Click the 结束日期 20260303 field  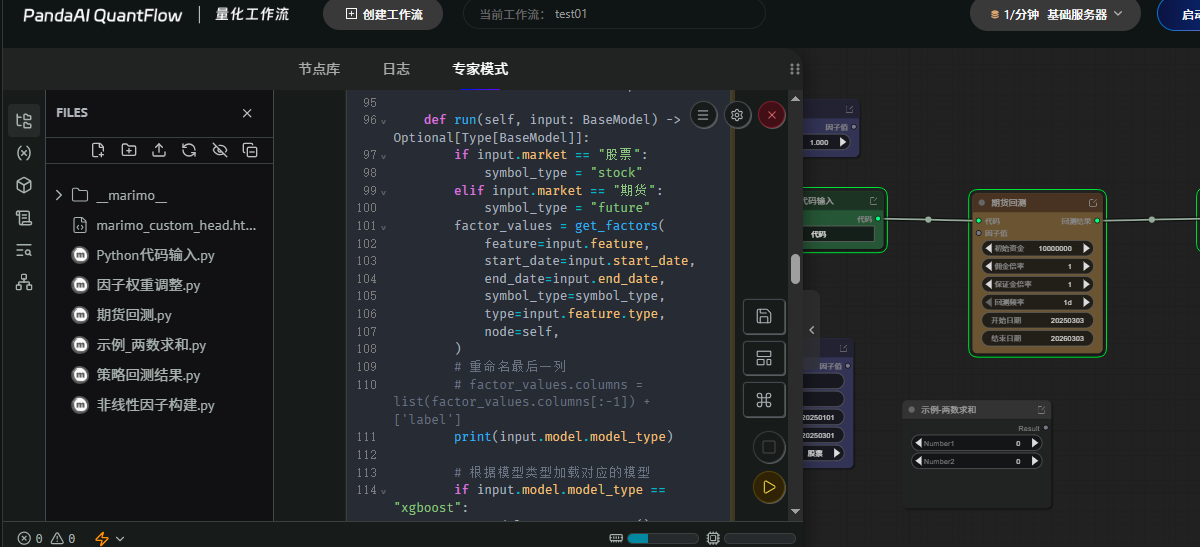(1038, 338)
